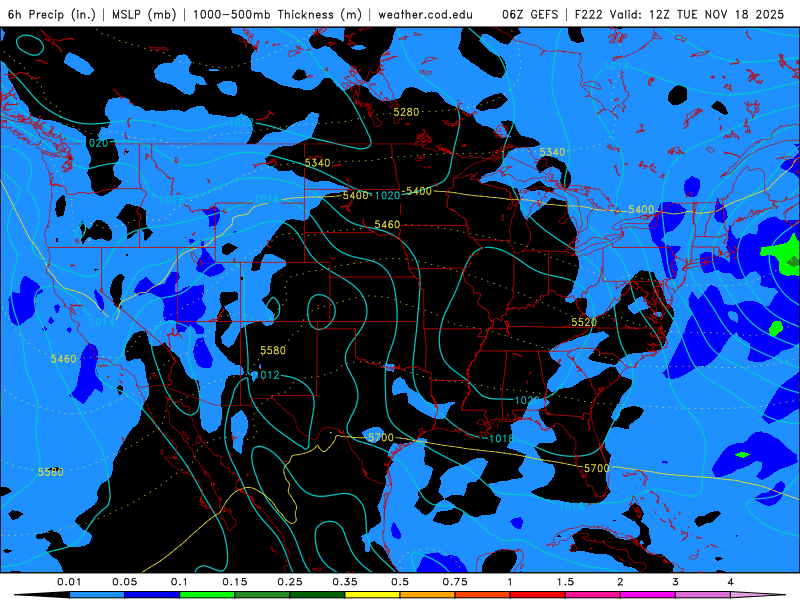Click the 5520 thickness contour label
The width and height of the screenshot is (800, 600).
point(584,322)
